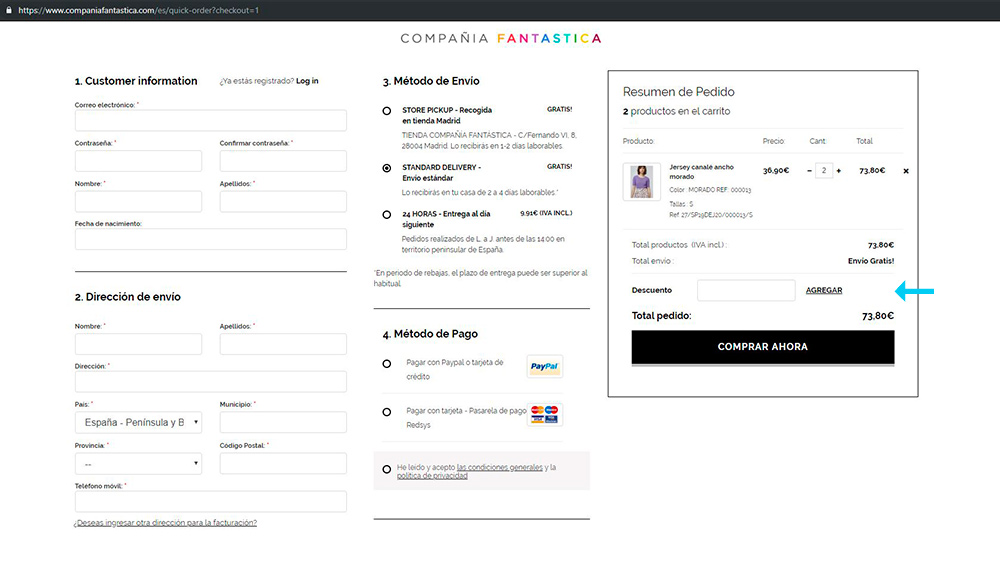1000x585 pixels.
Task: Focus the Dirección address field
Action: [210, 381]
